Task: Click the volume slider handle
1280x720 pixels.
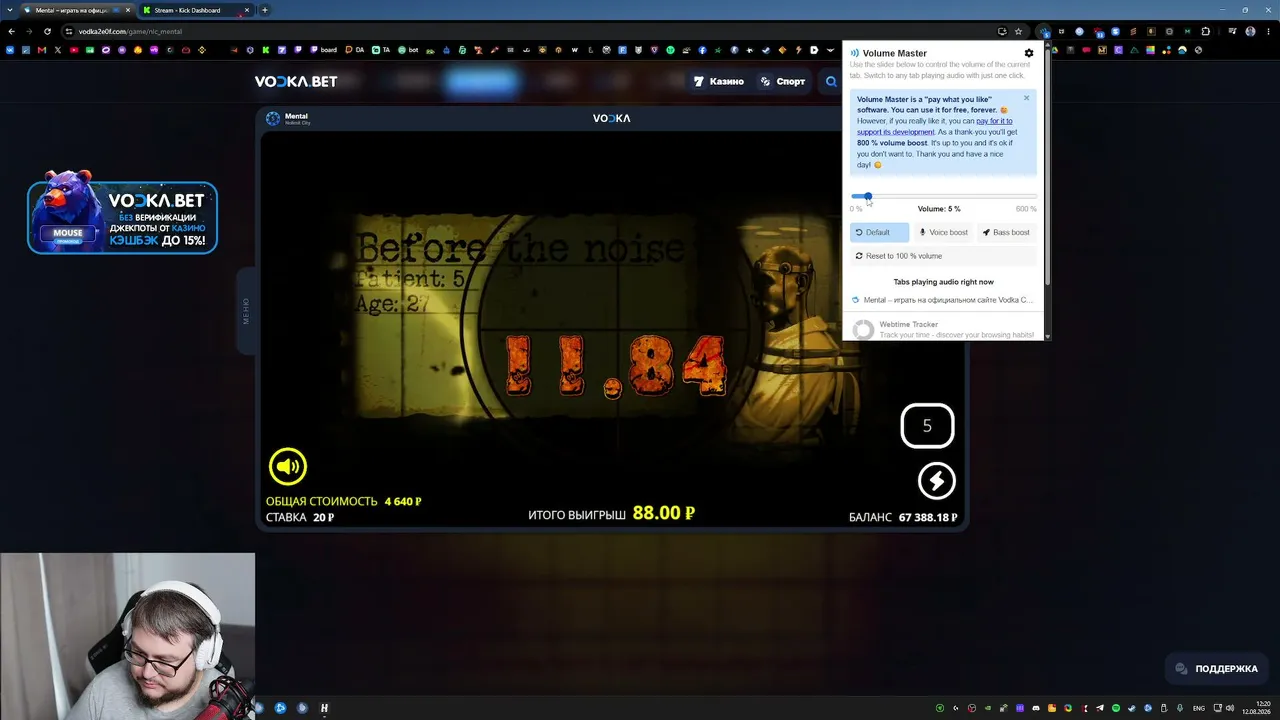Action: 868,196
